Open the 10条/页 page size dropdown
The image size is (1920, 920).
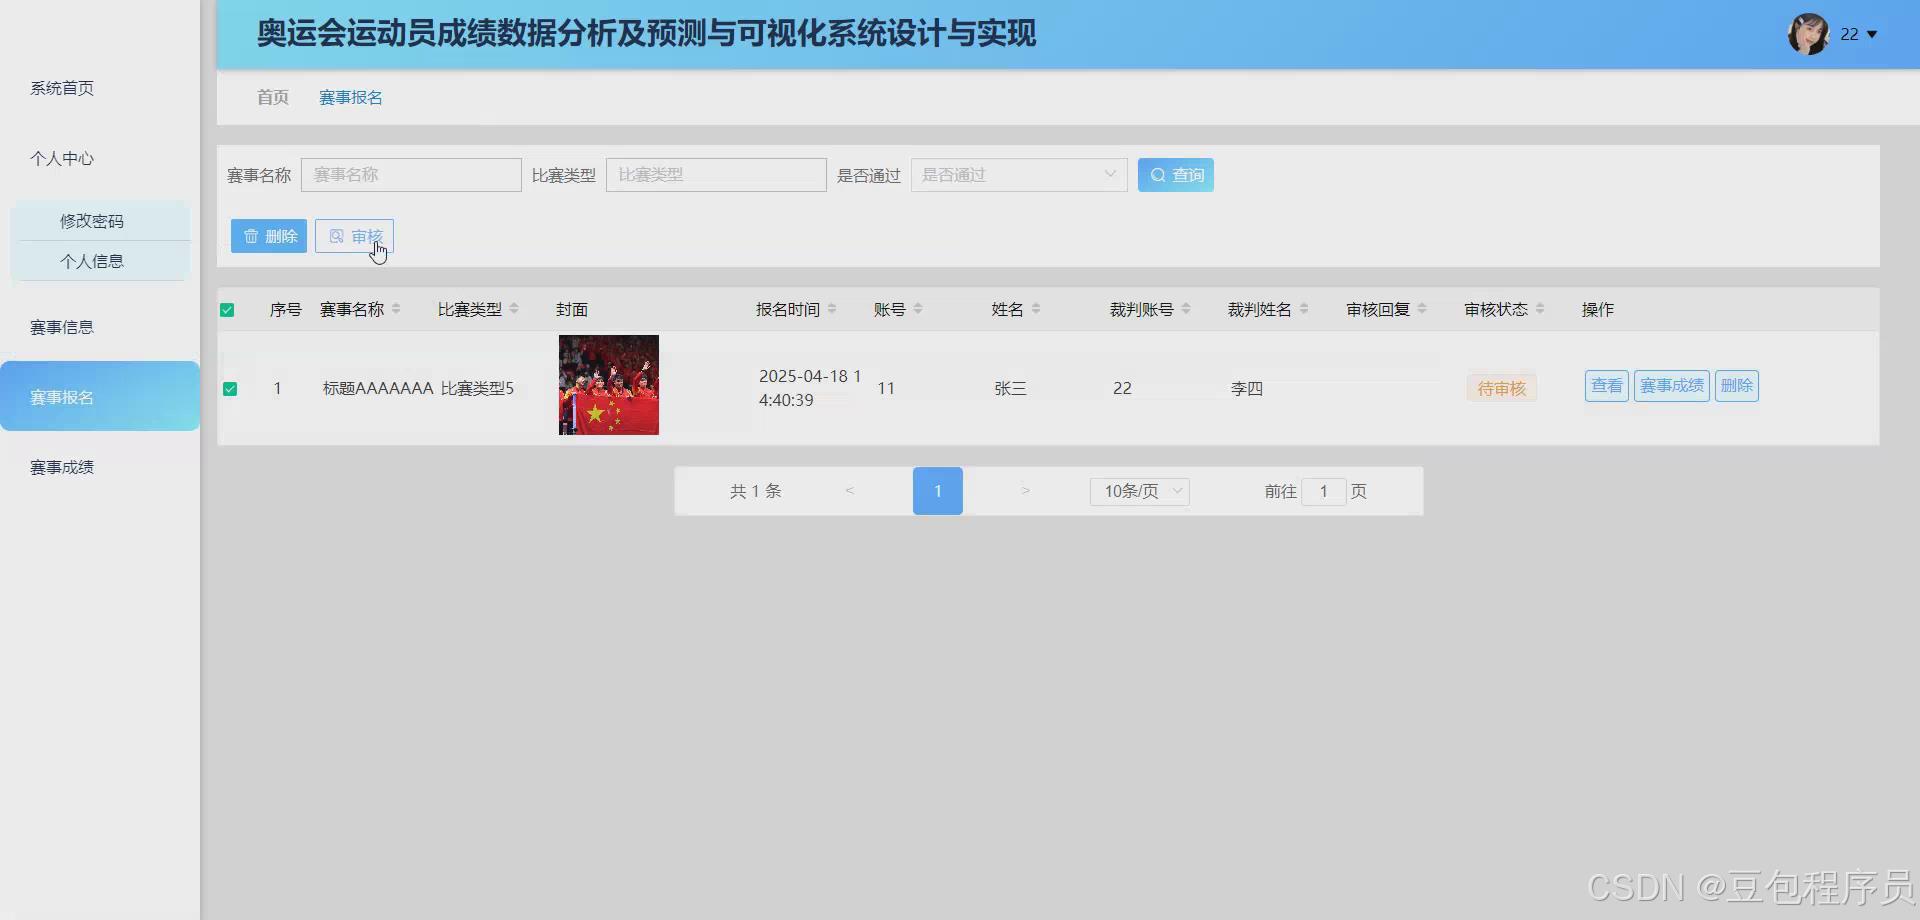[x=1138, y=491]
